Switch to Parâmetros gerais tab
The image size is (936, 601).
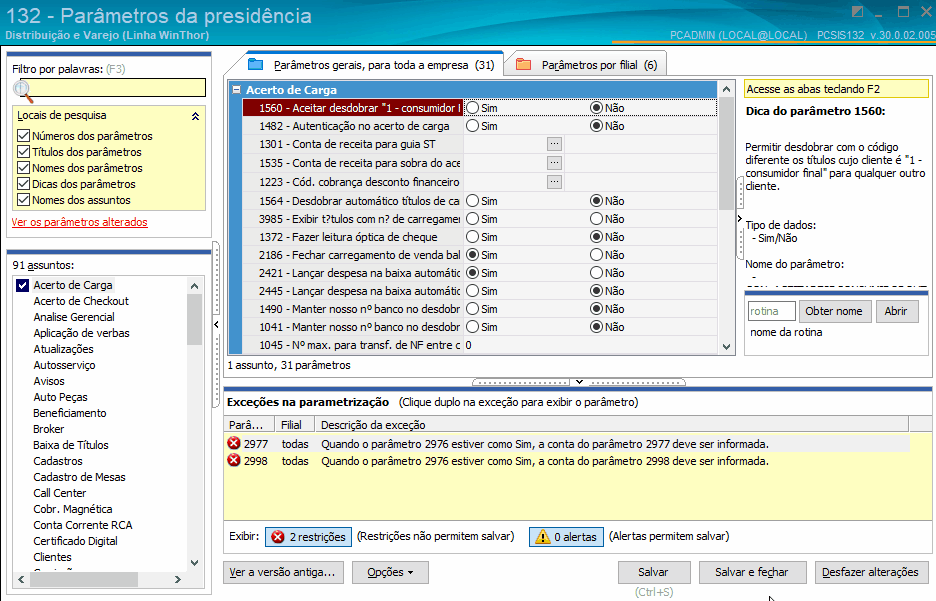pyautogui.click(x=374, y=64)
